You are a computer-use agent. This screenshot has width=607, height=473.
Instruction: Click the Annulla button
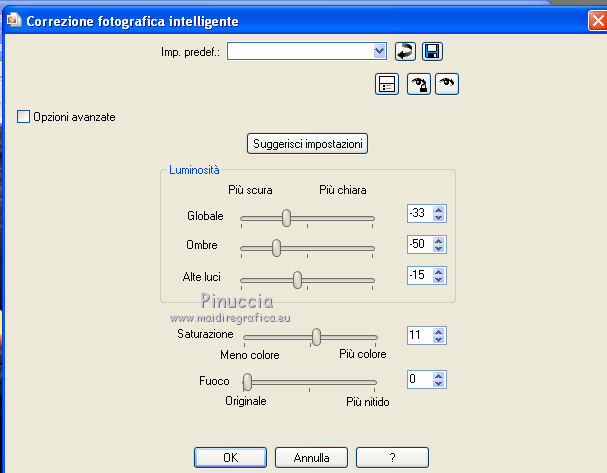pos(311,458)
